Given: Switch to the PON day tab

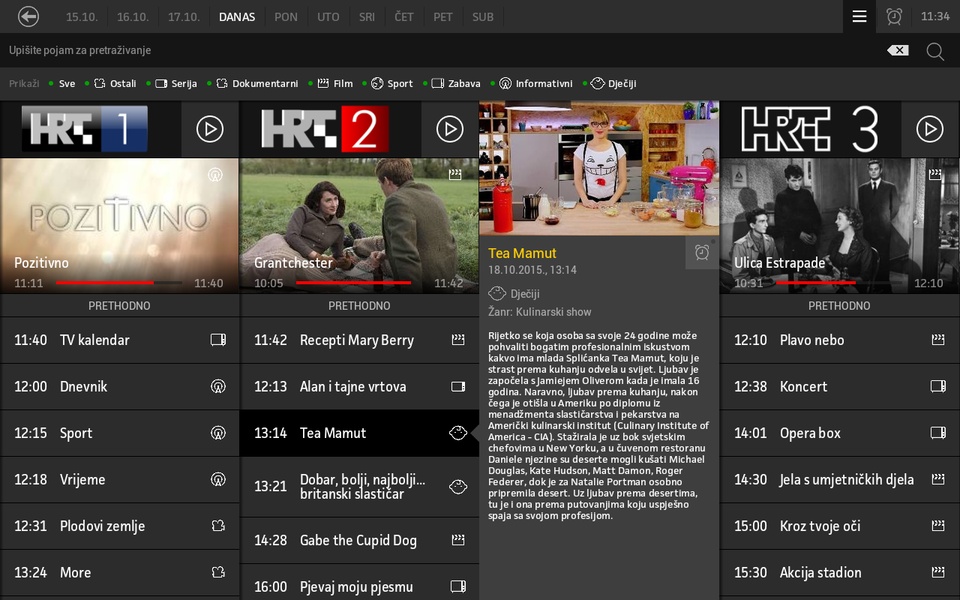Looking at the screenshot, I should 286,17.
